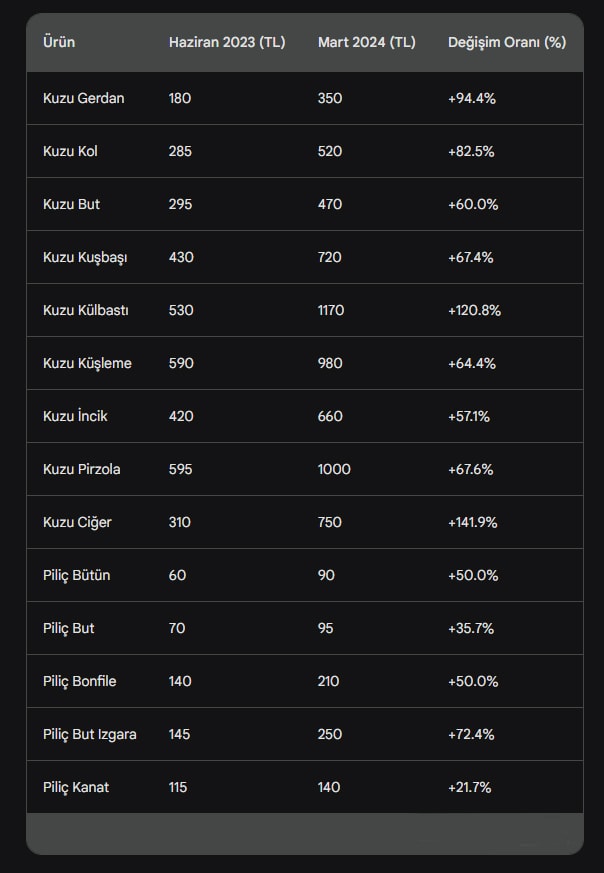Click the +35.7% value for Piliç But
The width and height of the screenshot is (604, 873).
coord(471,629)
